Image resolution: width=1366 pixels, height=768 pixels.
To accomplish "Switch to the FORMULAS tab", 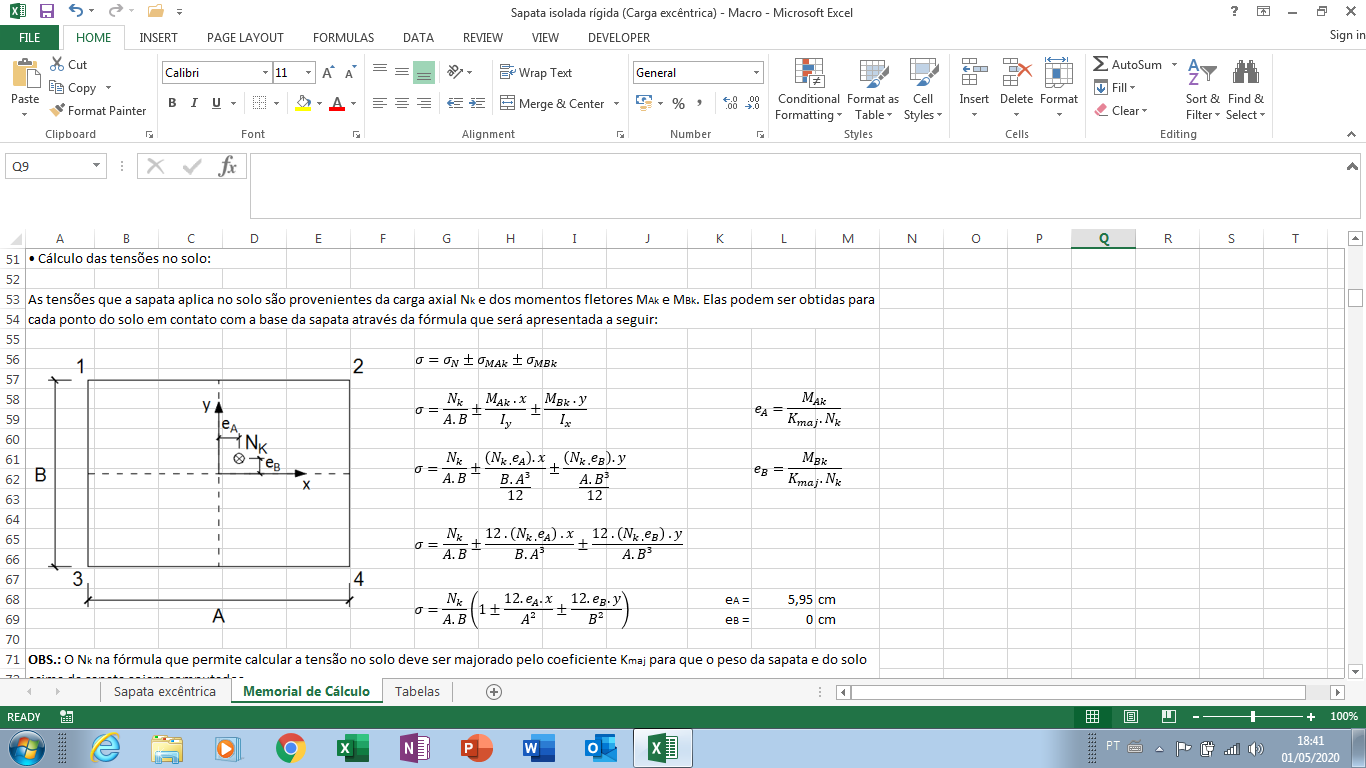I will pos(343,37).
